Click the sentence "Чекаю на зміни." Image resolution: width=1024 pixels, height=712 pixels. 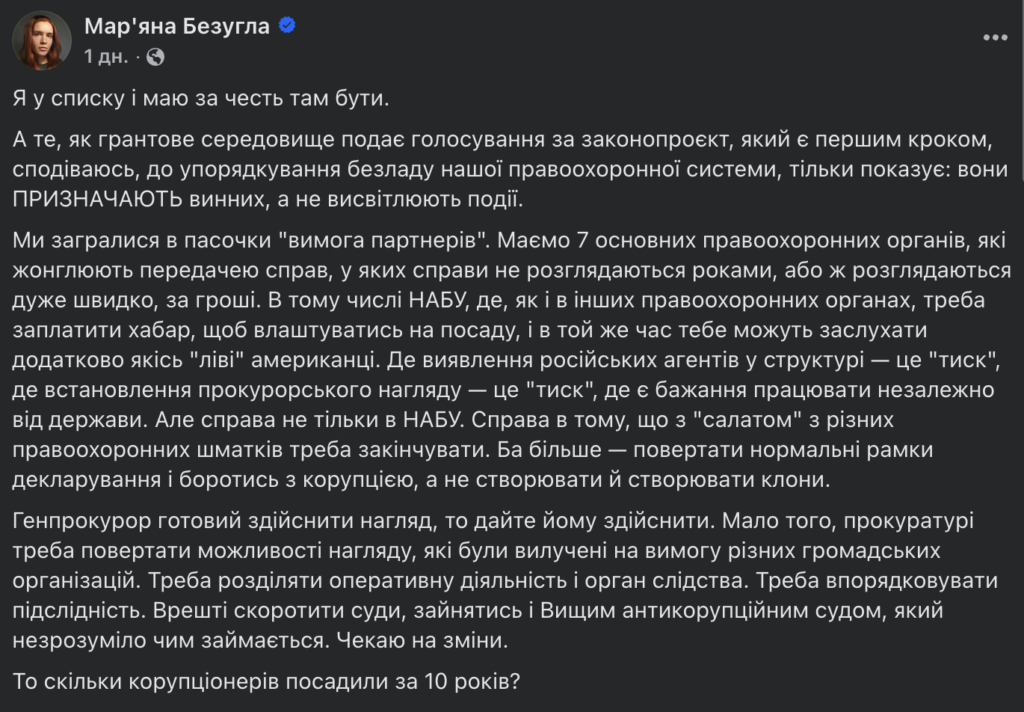coord(423,640)
